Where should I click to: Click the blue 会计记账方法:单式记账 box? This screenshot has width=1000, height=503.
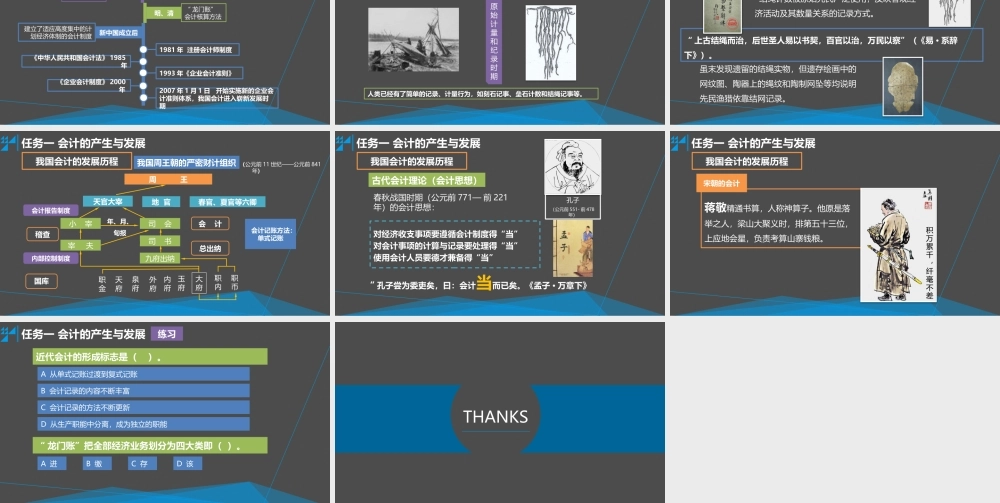270,233
